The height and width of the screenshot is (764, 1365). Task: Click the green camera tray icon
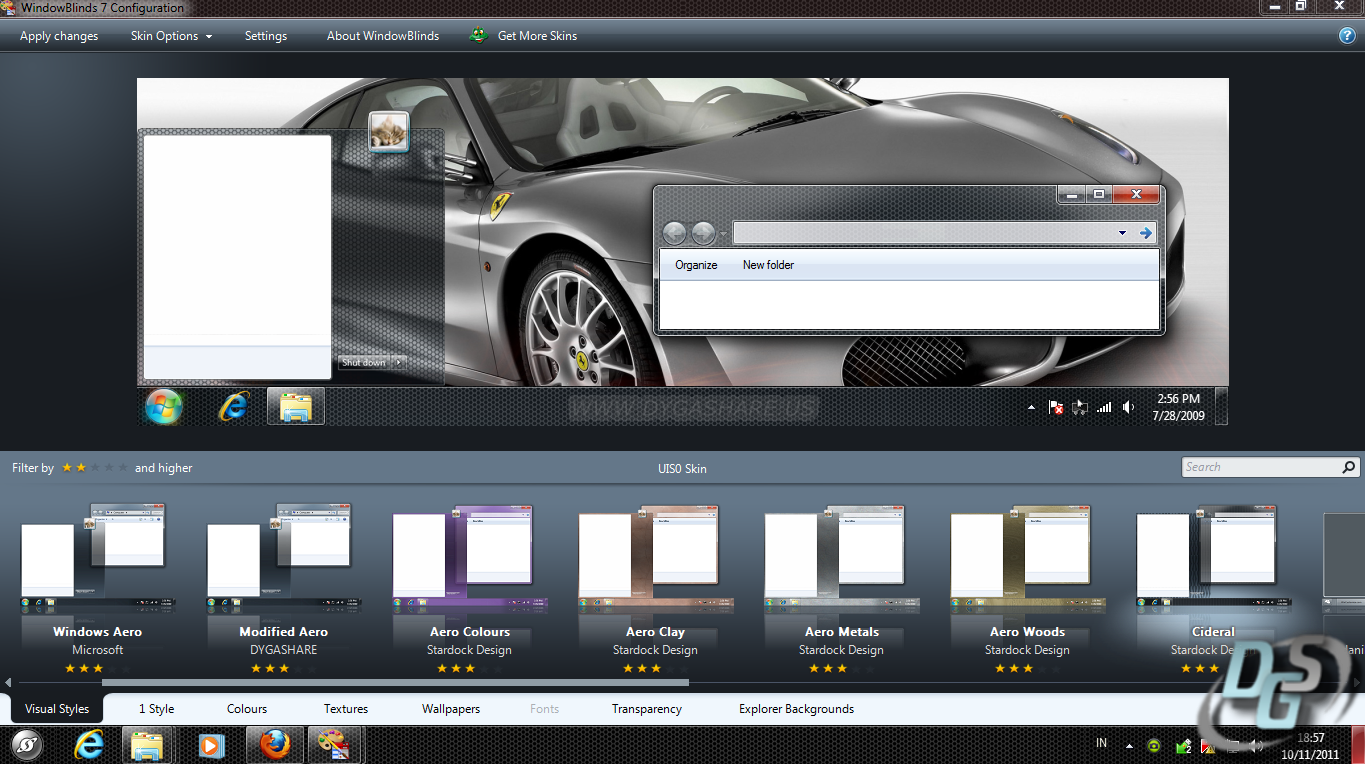click(x=1155, y=745)
